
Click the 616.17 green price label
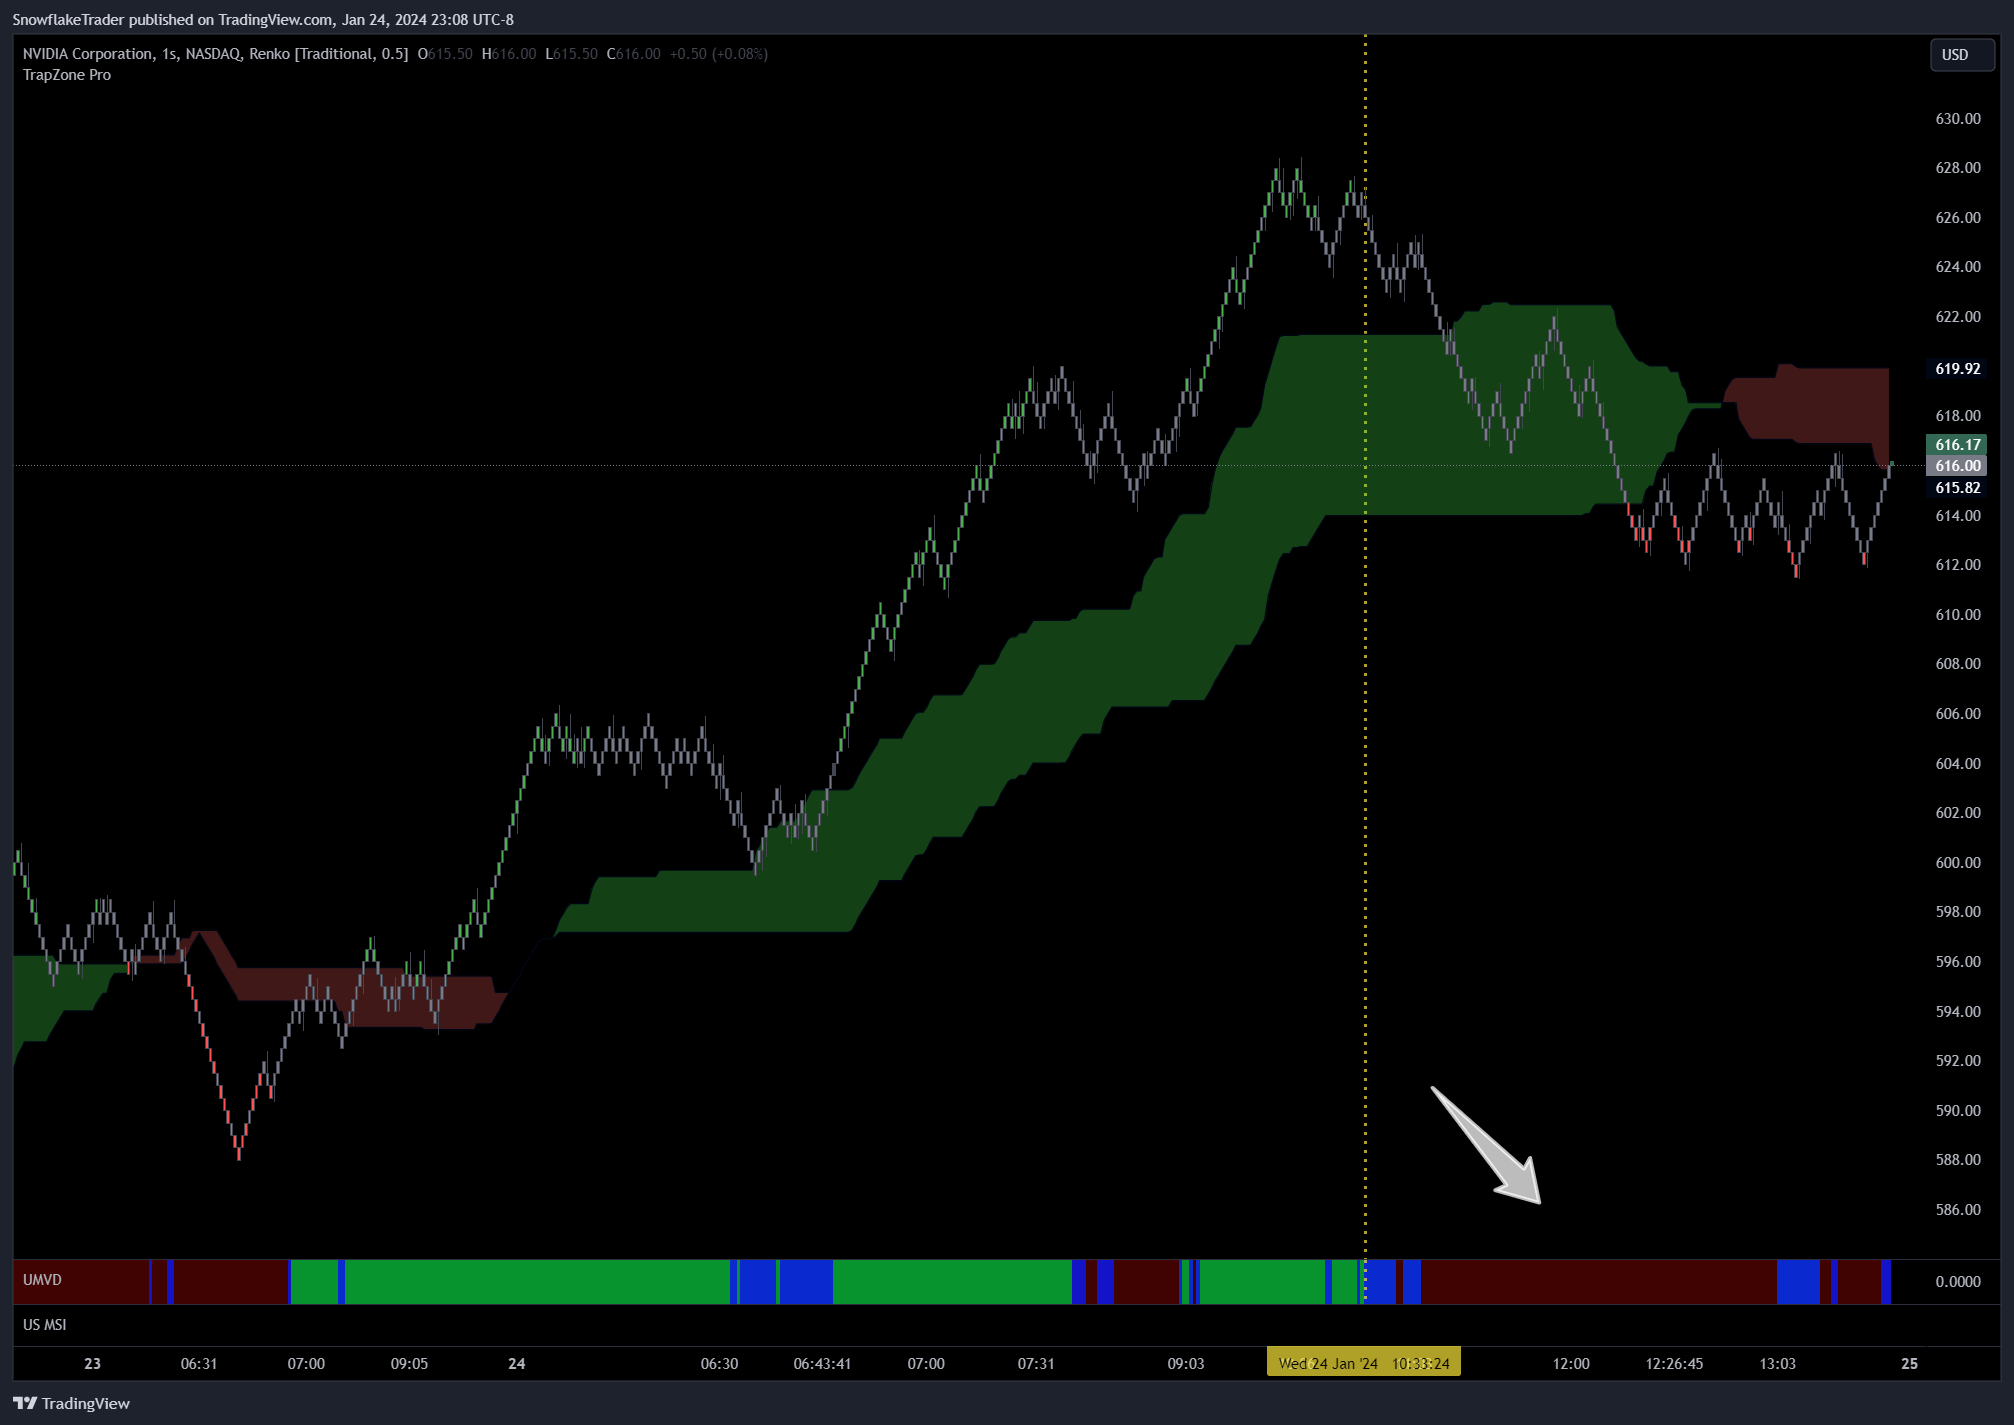[1957, 445]
